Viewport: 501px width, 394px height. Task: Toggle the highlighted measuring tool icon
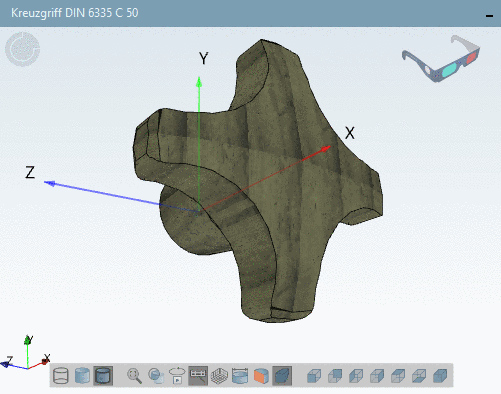(x=198, y=376)
